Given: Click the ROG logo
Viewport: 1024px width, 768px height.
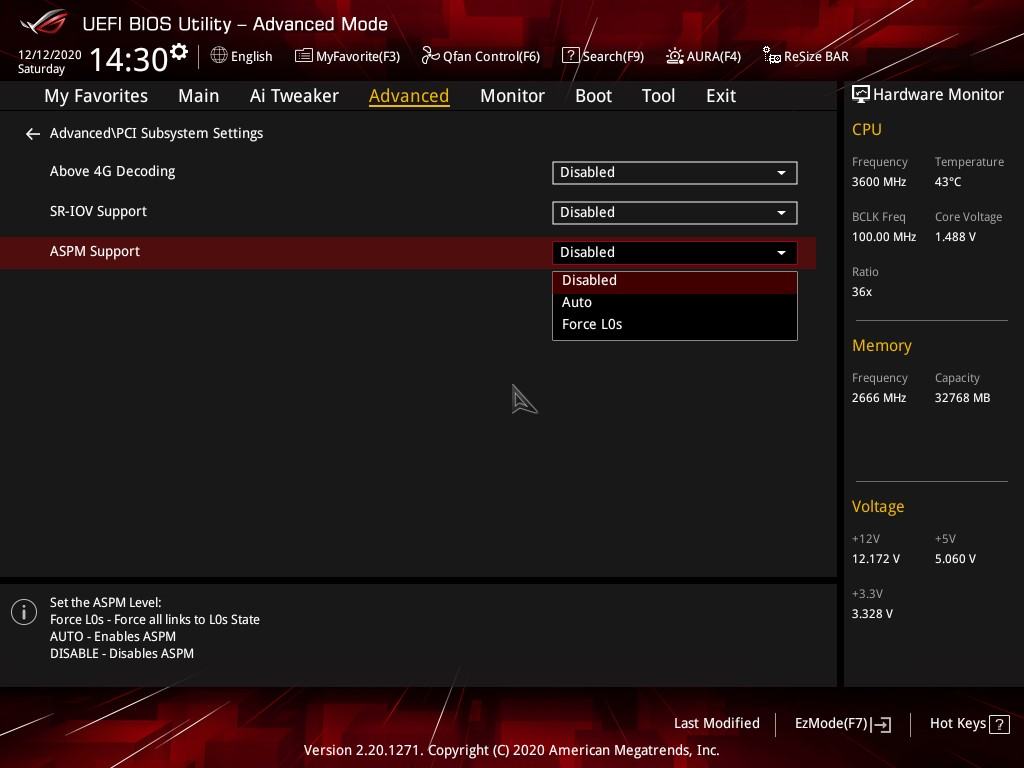Looking at the screenshot, I should 44,22.
